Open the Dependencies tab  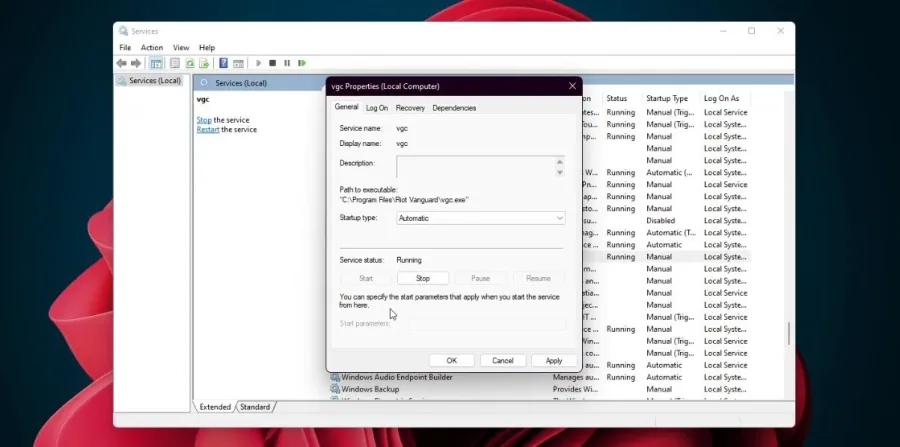click(454, 108)
